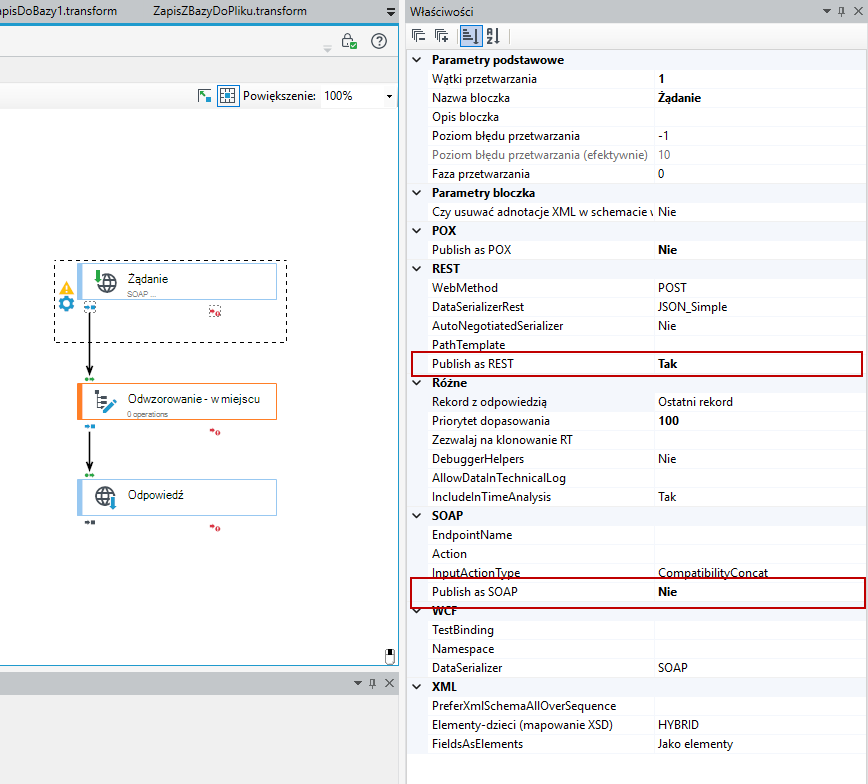Pin the Właściwości panel
This screenshot has width=868, height=784.
[x=841, y=11]
